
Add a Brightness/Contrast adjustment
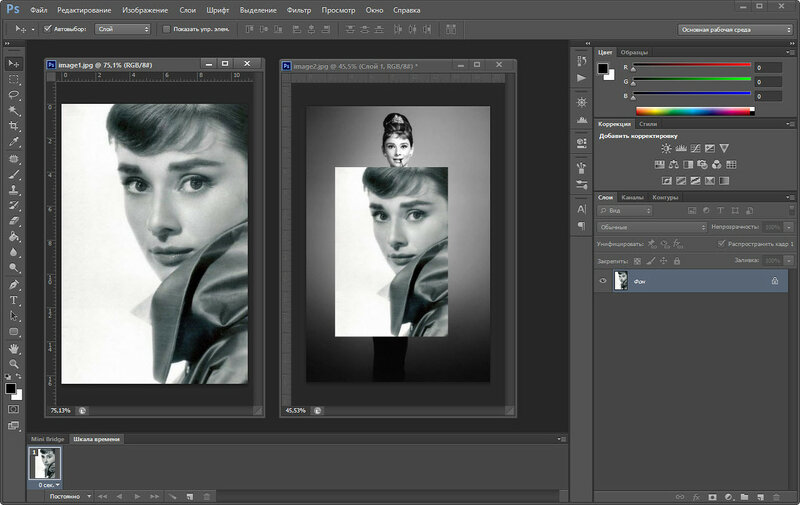(x=666, y=148)
